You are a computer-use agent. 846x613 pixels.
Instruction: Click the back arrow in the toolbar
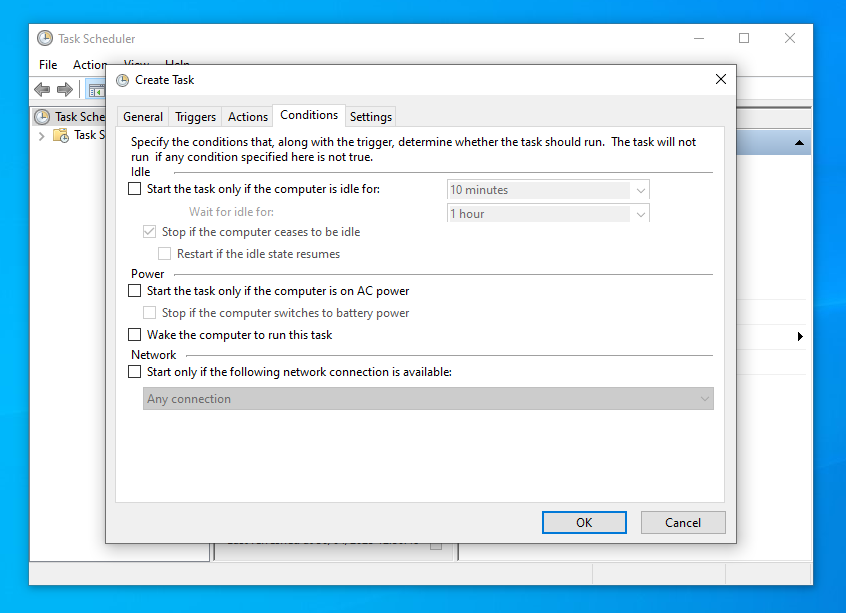click(42, 90)
